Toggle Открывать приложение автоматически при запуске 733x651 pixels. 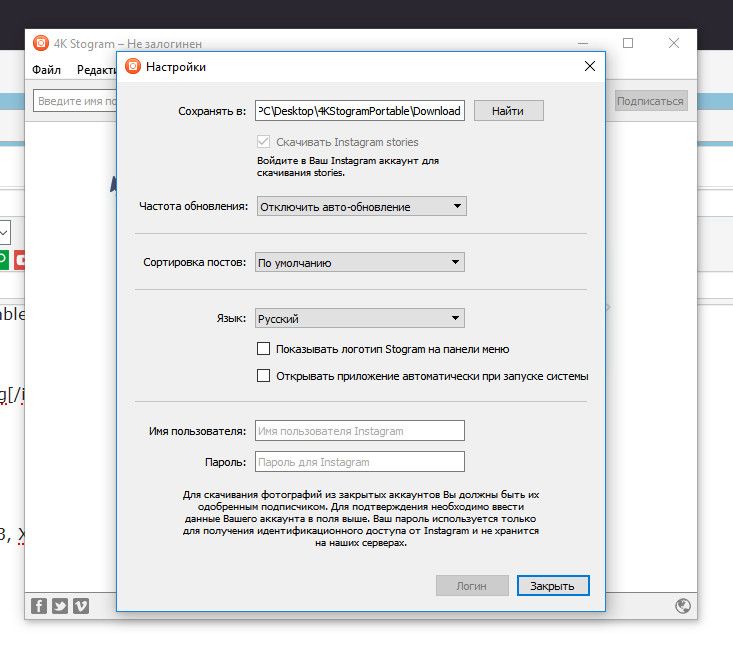pyautogui.click(x=264, y=376)
